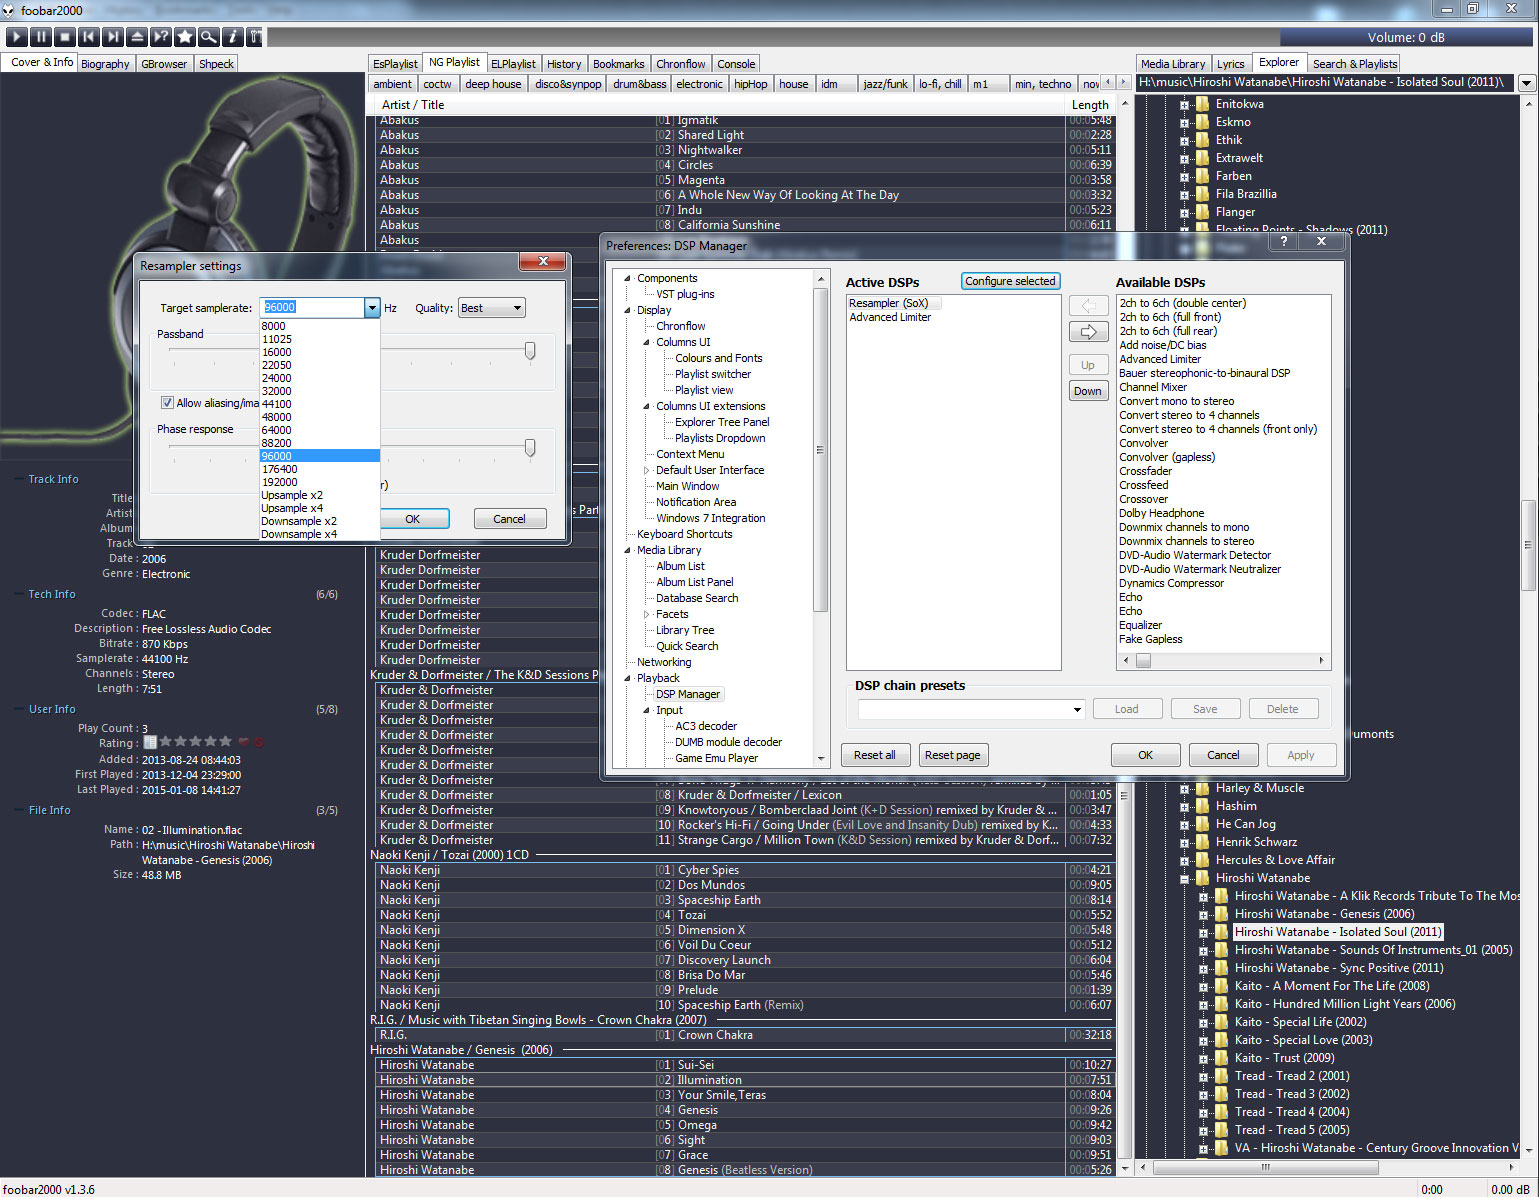Click the Volume bar at top right
This screenshot has height=1197, width=1539.
tap(1406, 37)
